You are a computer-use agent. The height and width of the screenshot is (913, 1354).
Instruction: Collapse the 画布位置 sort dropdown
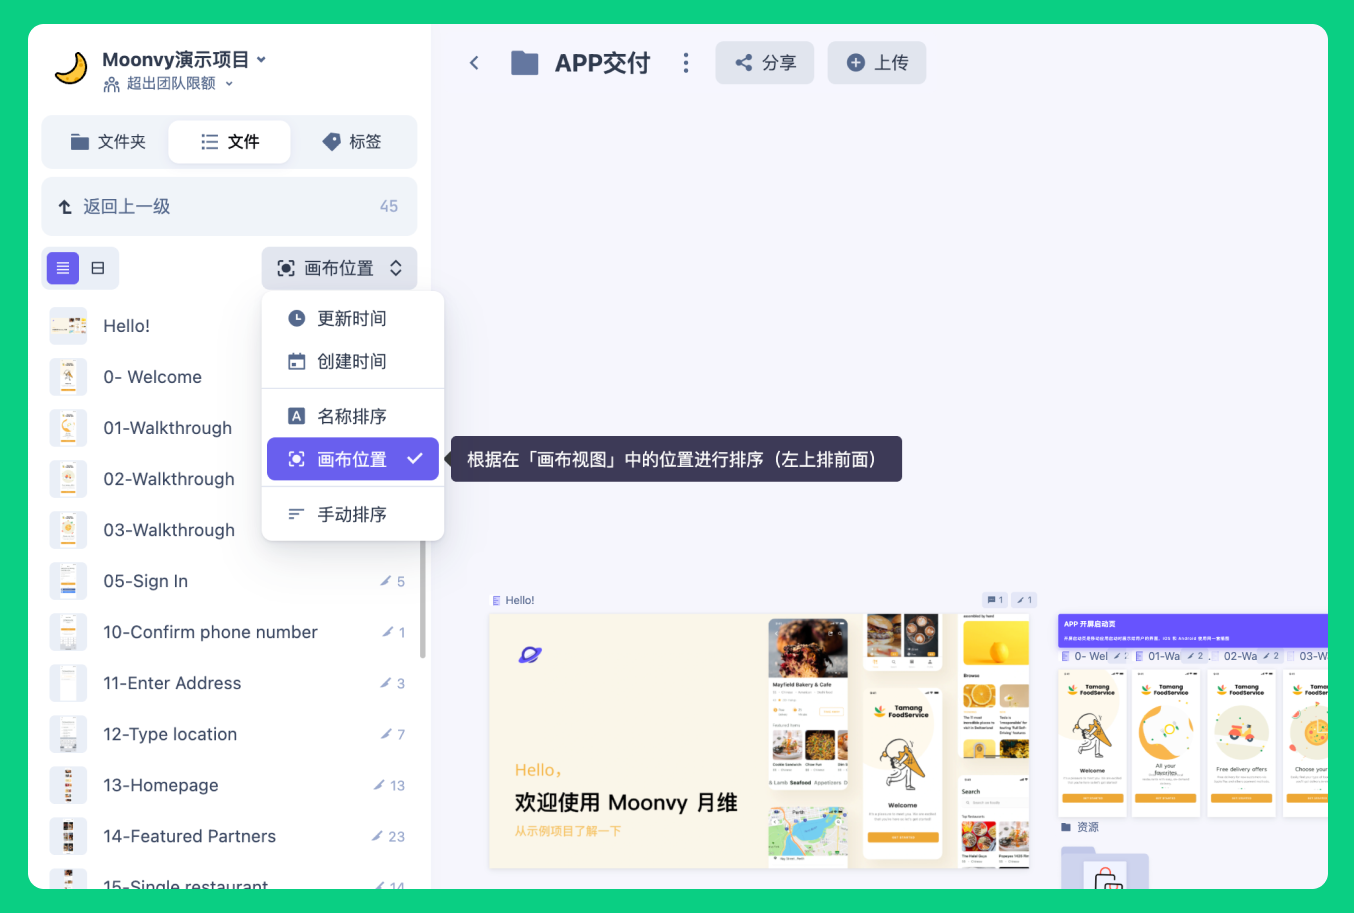coord(339,268)
